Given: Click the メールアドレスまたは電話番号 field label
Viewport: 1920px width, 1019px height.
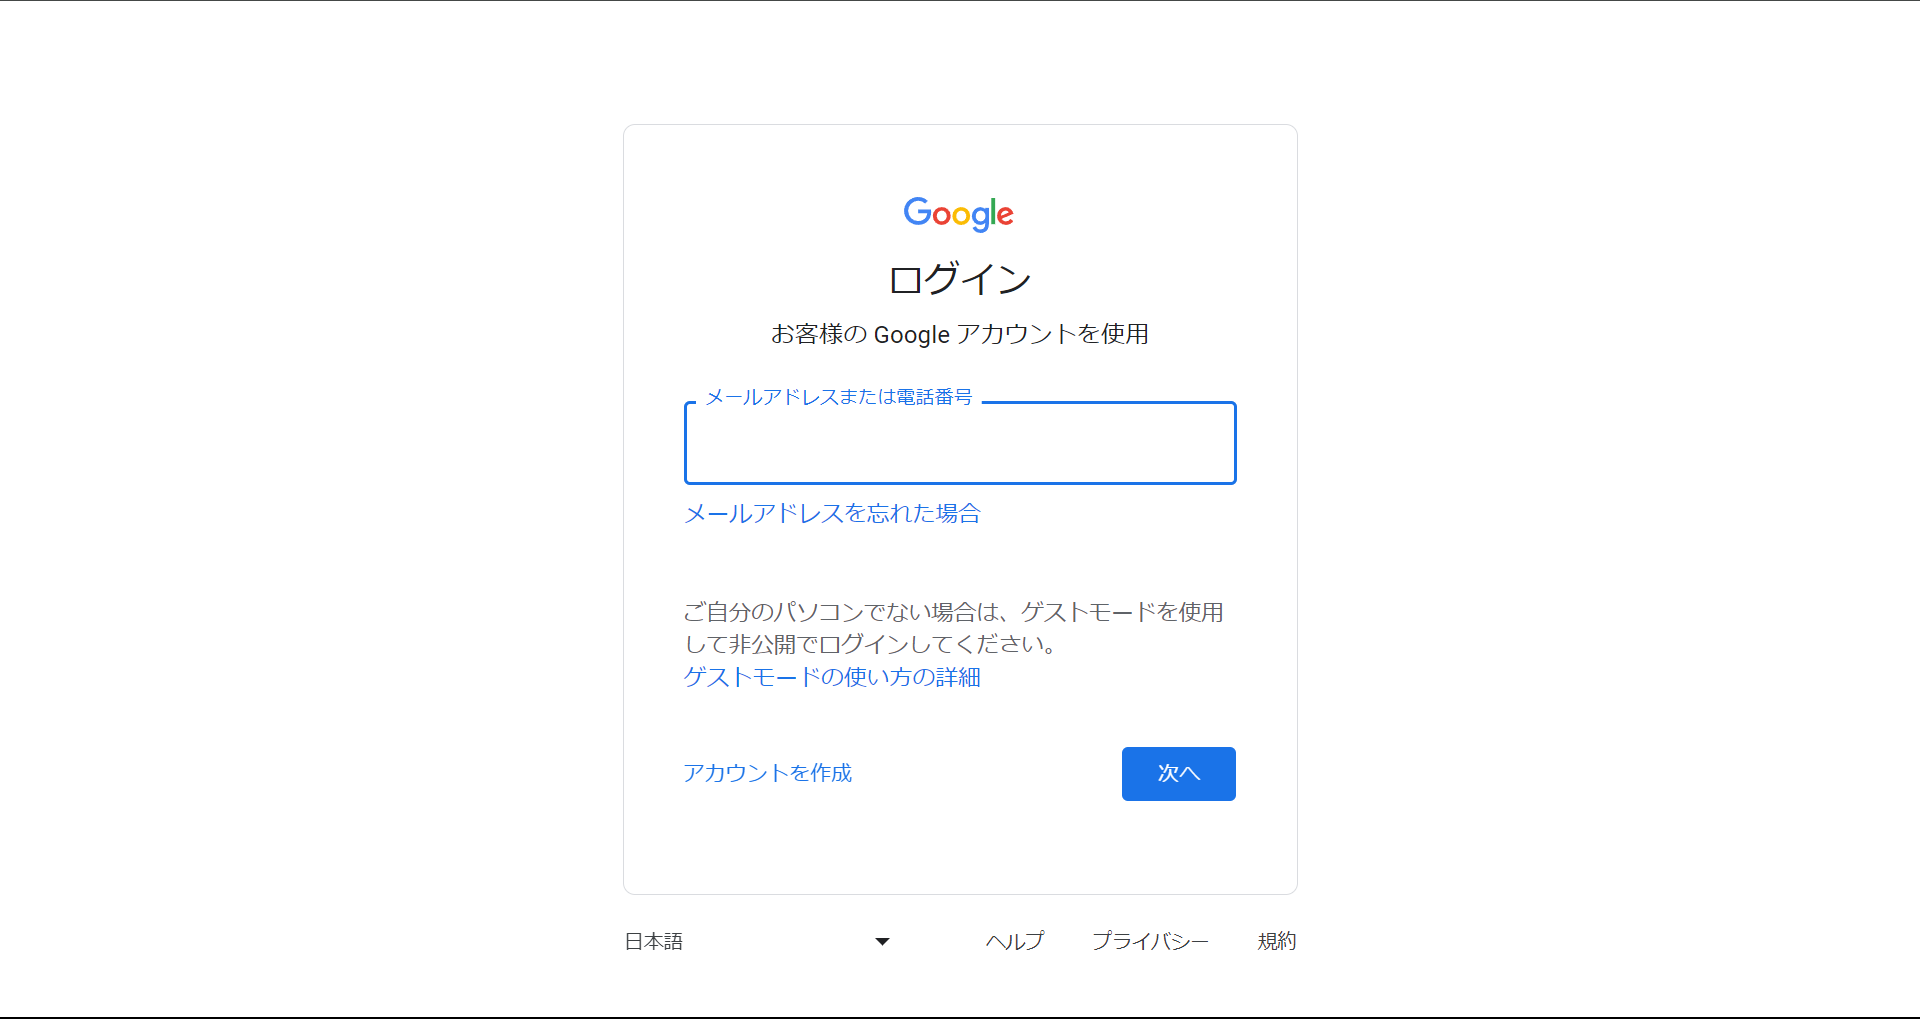Looking at the screenshot, I should click(838, 398).
